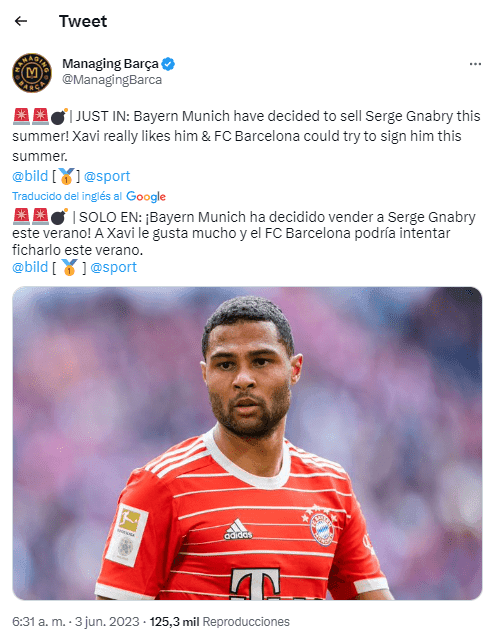Open the Serge Gnabry photo
This screenshot has height=643, width=491.
point(247,443)
